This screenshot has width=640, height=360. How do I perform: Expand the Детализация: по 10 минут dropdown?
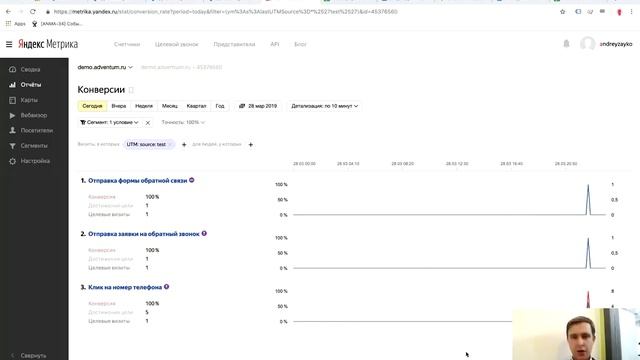[324, 106]
